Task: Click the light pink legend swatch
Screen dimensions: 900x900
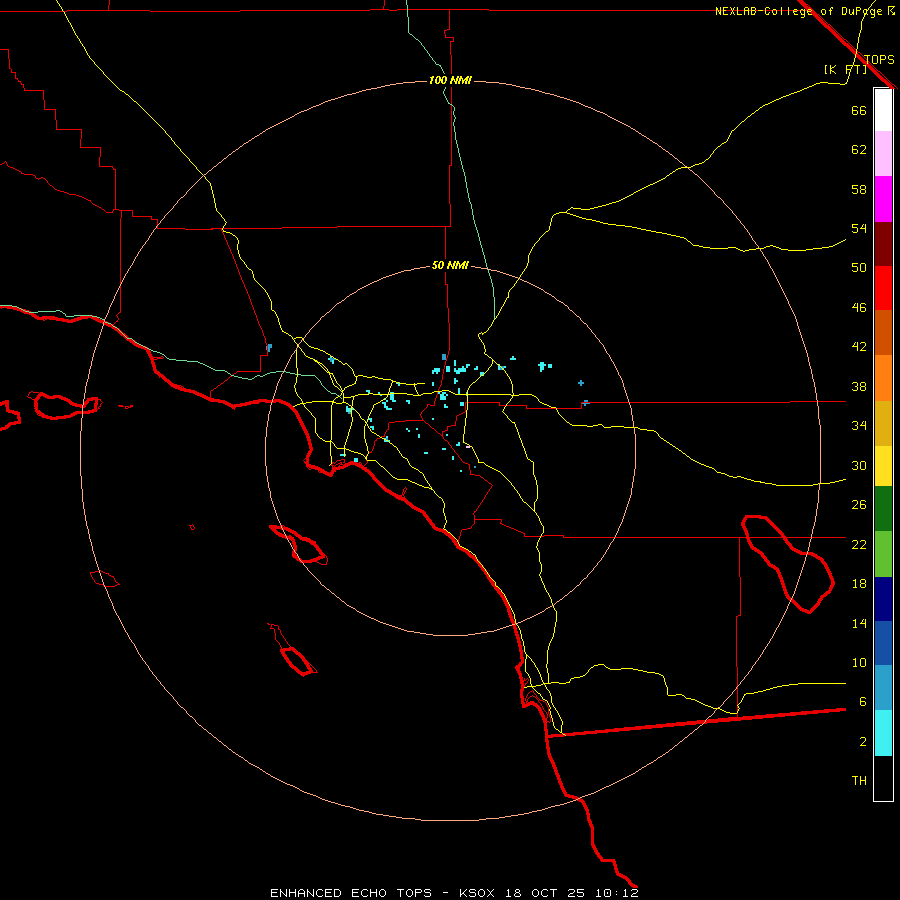Action: click(883, 153)
